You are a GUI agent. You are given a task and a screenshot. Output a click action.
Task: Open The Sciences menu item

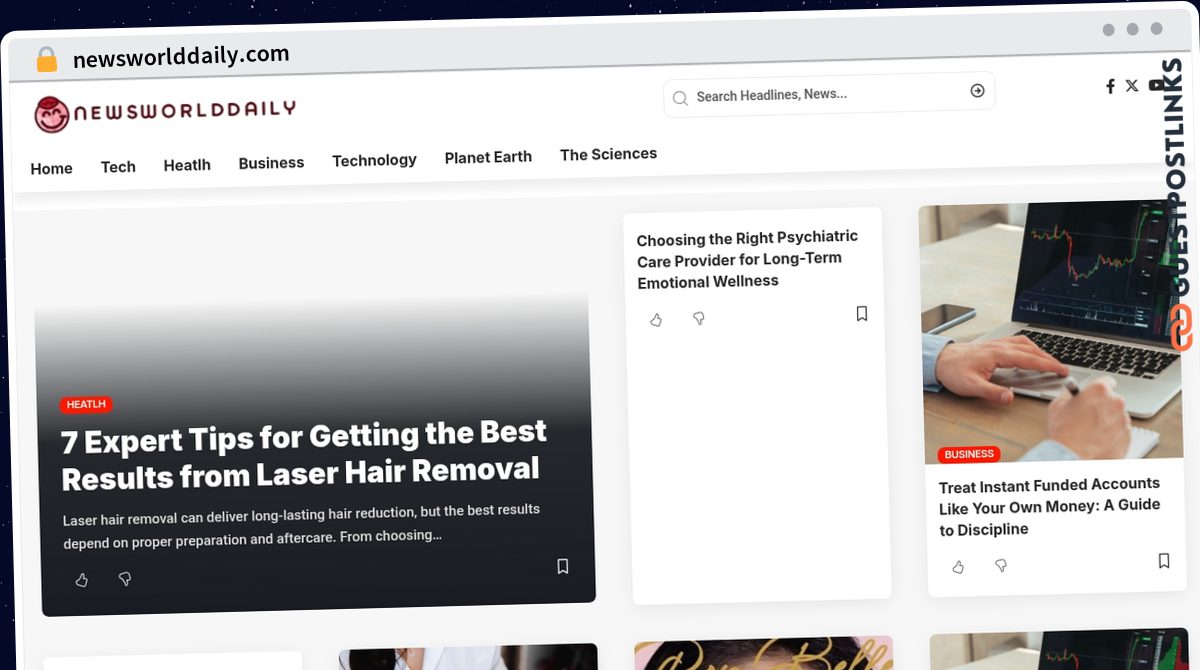point(608,154)
